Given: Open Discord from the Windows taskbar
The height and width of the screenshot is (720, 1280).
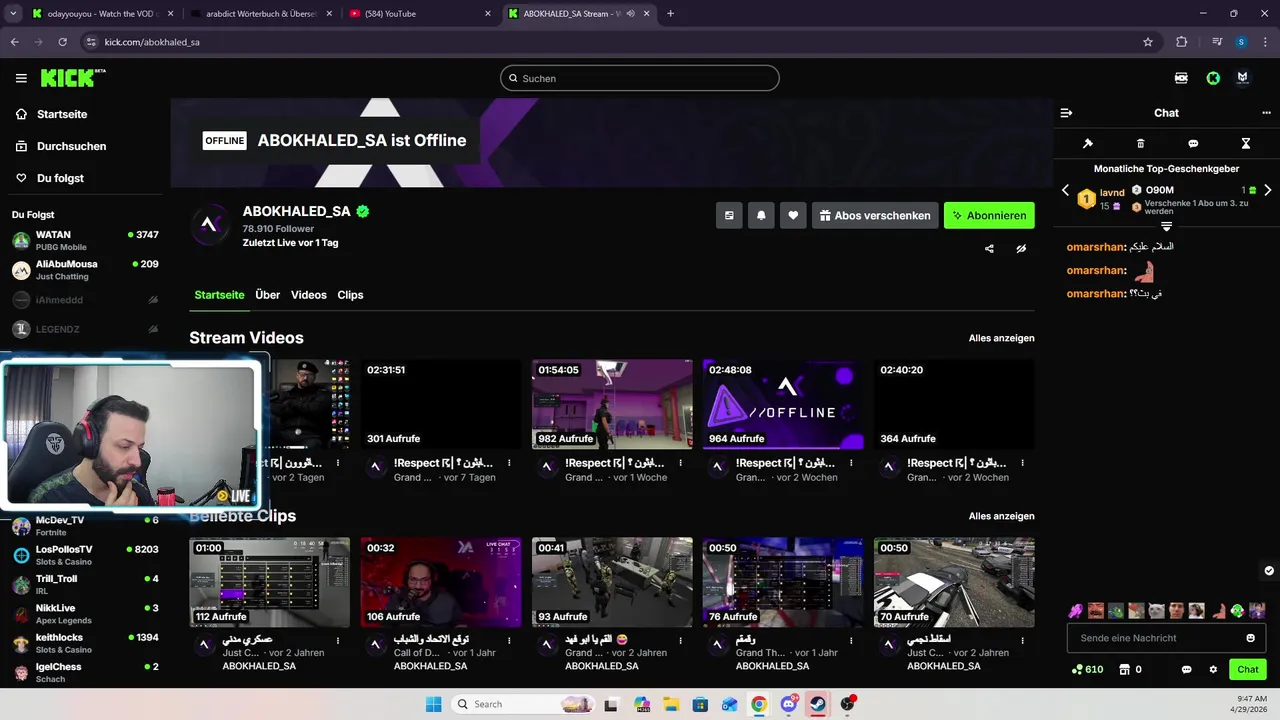Looking at the screenshot, I should point(789,704).
